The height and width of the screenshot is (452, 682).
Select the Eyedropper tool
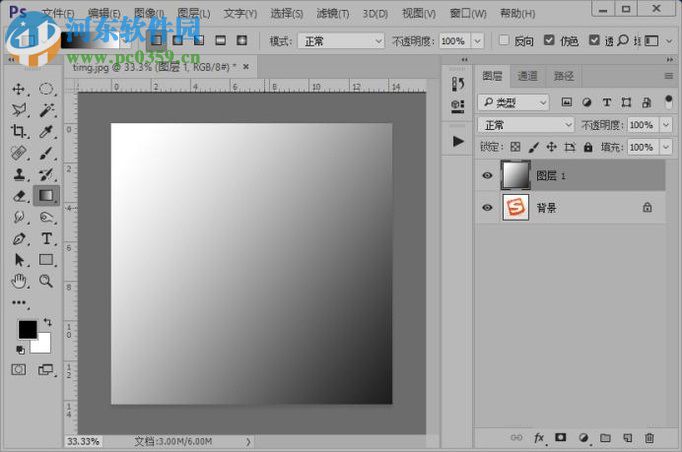(46, 132)
